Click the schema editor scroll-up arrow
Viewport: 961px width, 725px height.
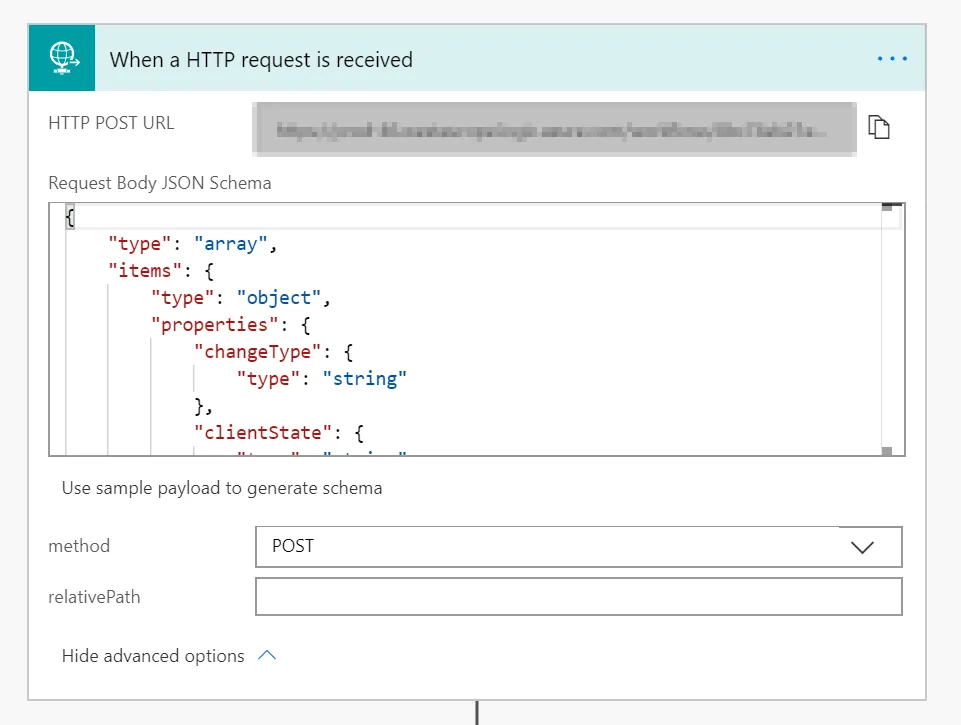point(886,204)
